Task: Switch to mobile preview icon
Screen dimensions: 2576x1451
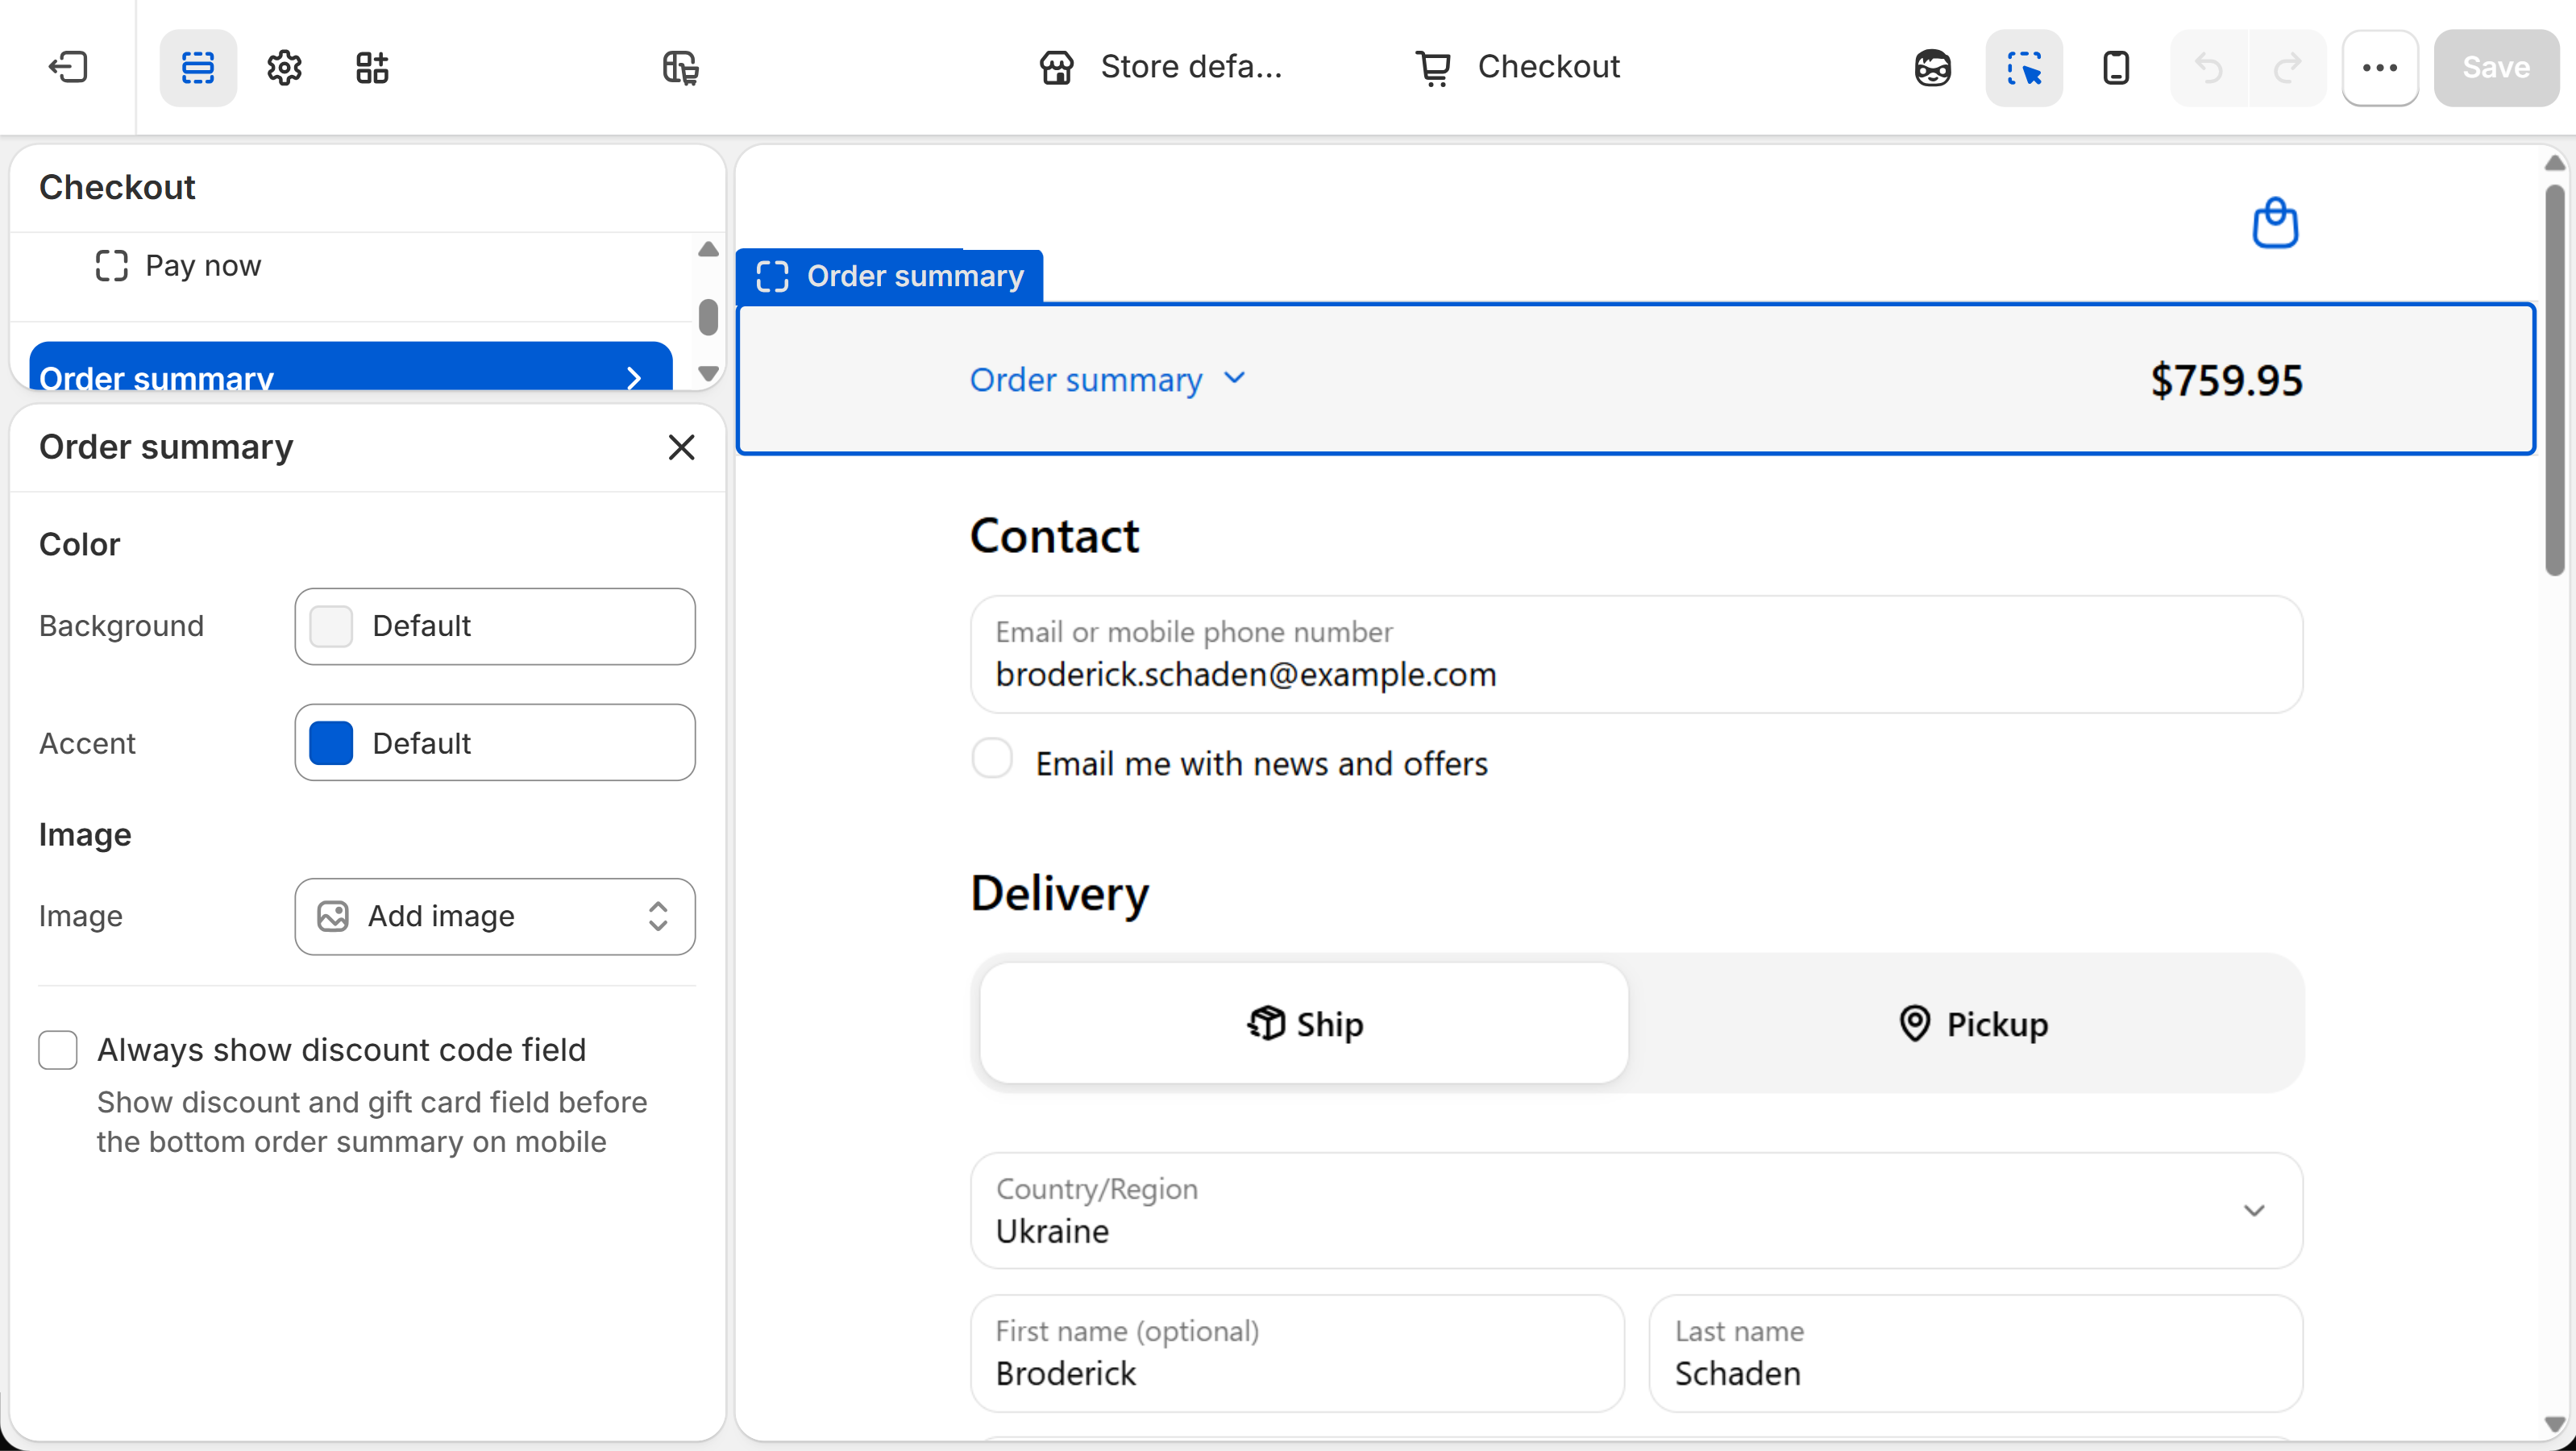Action: [x=2116, y=67]
